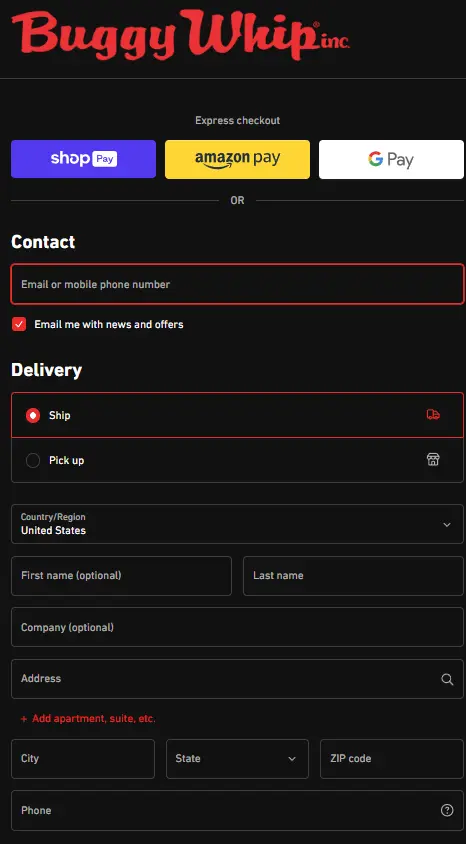Open the Country/Region dropdown

pos(237,524)
